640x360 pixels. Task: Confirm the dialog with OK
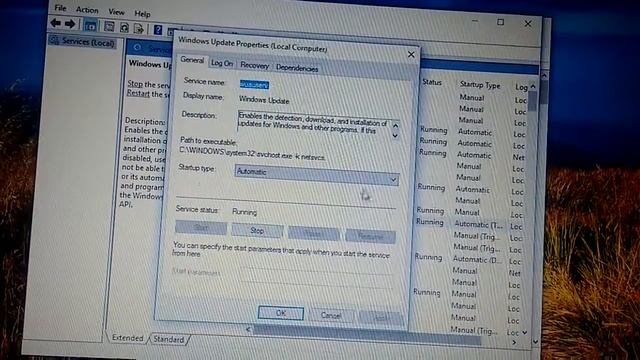[x=281, y=313]
